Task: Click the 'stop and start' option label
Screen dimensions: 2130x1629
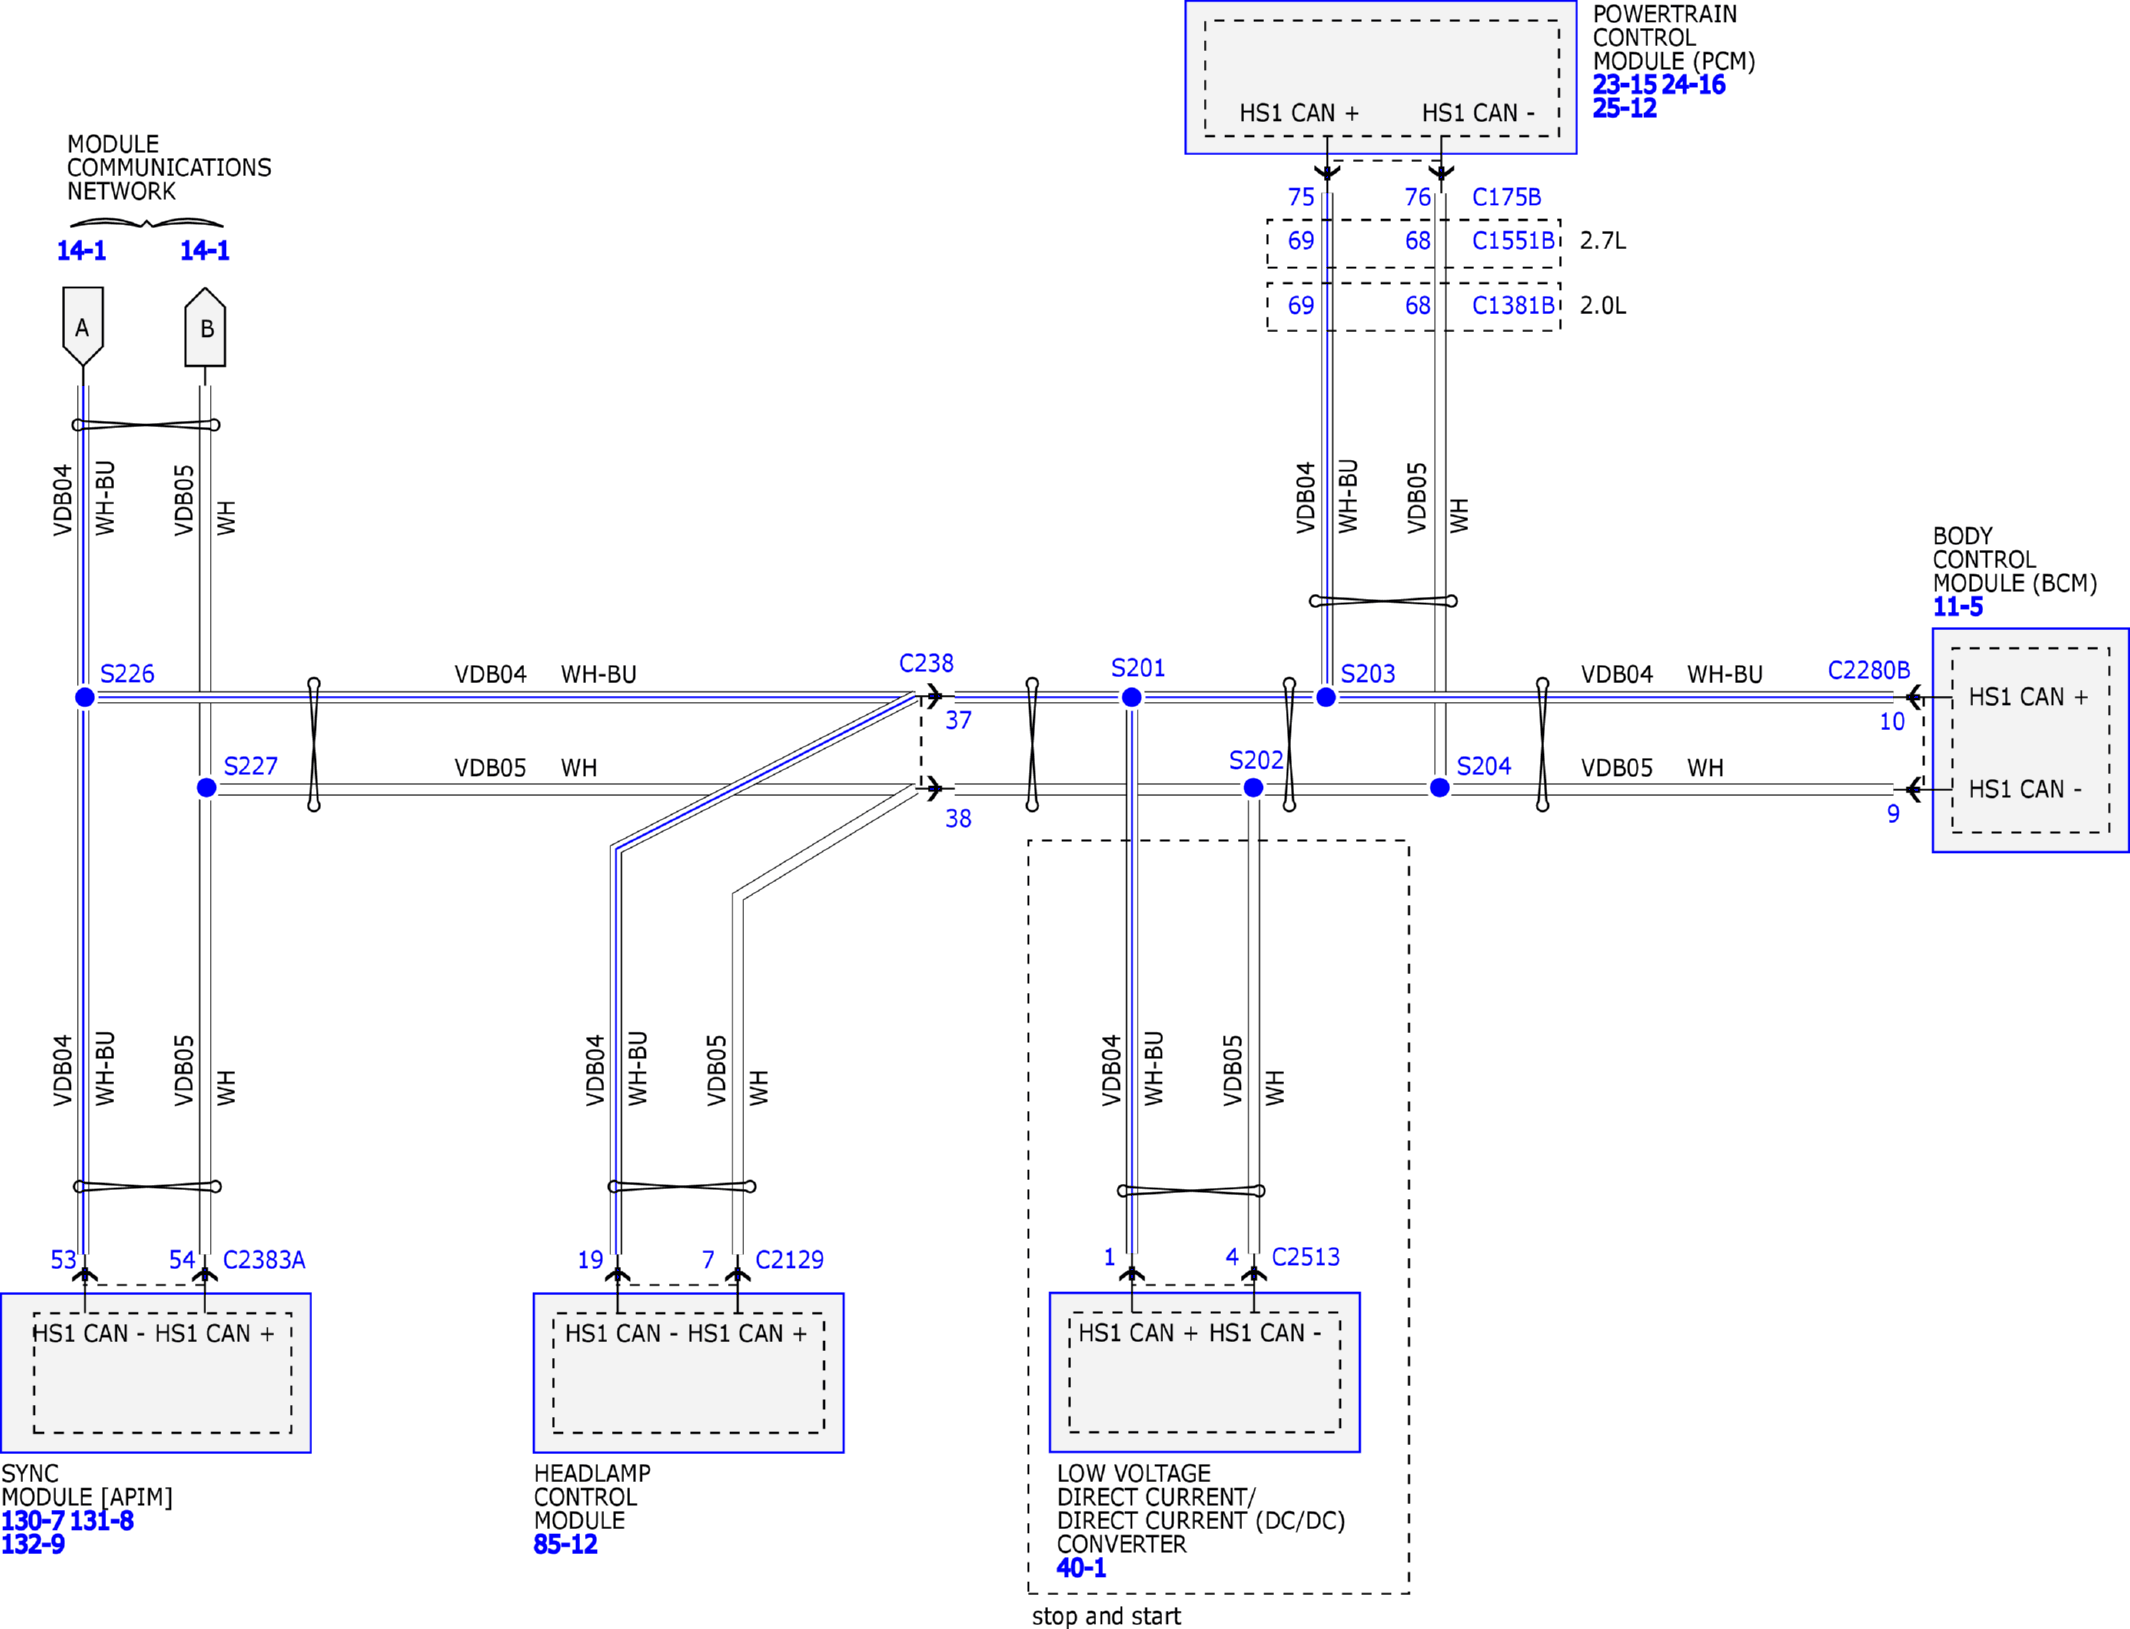Action: [x=1106, y=1616]
